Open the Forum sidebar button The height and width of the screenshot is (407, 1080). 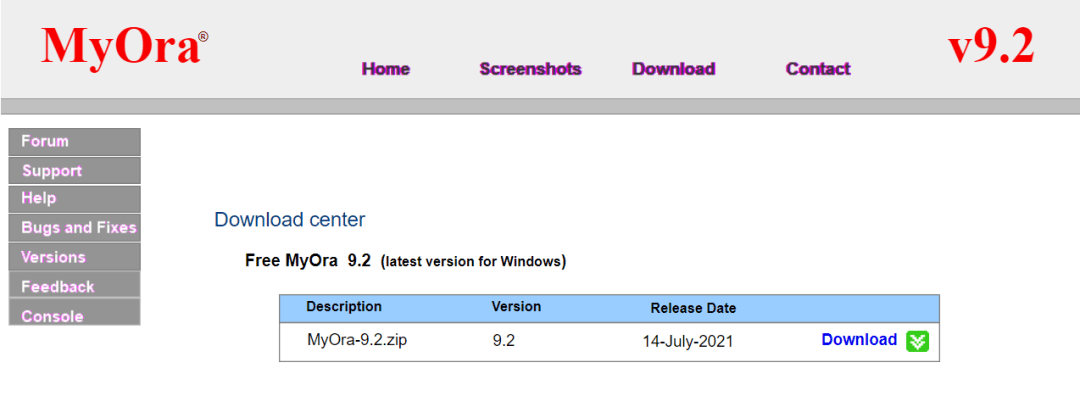click(74, 142)
